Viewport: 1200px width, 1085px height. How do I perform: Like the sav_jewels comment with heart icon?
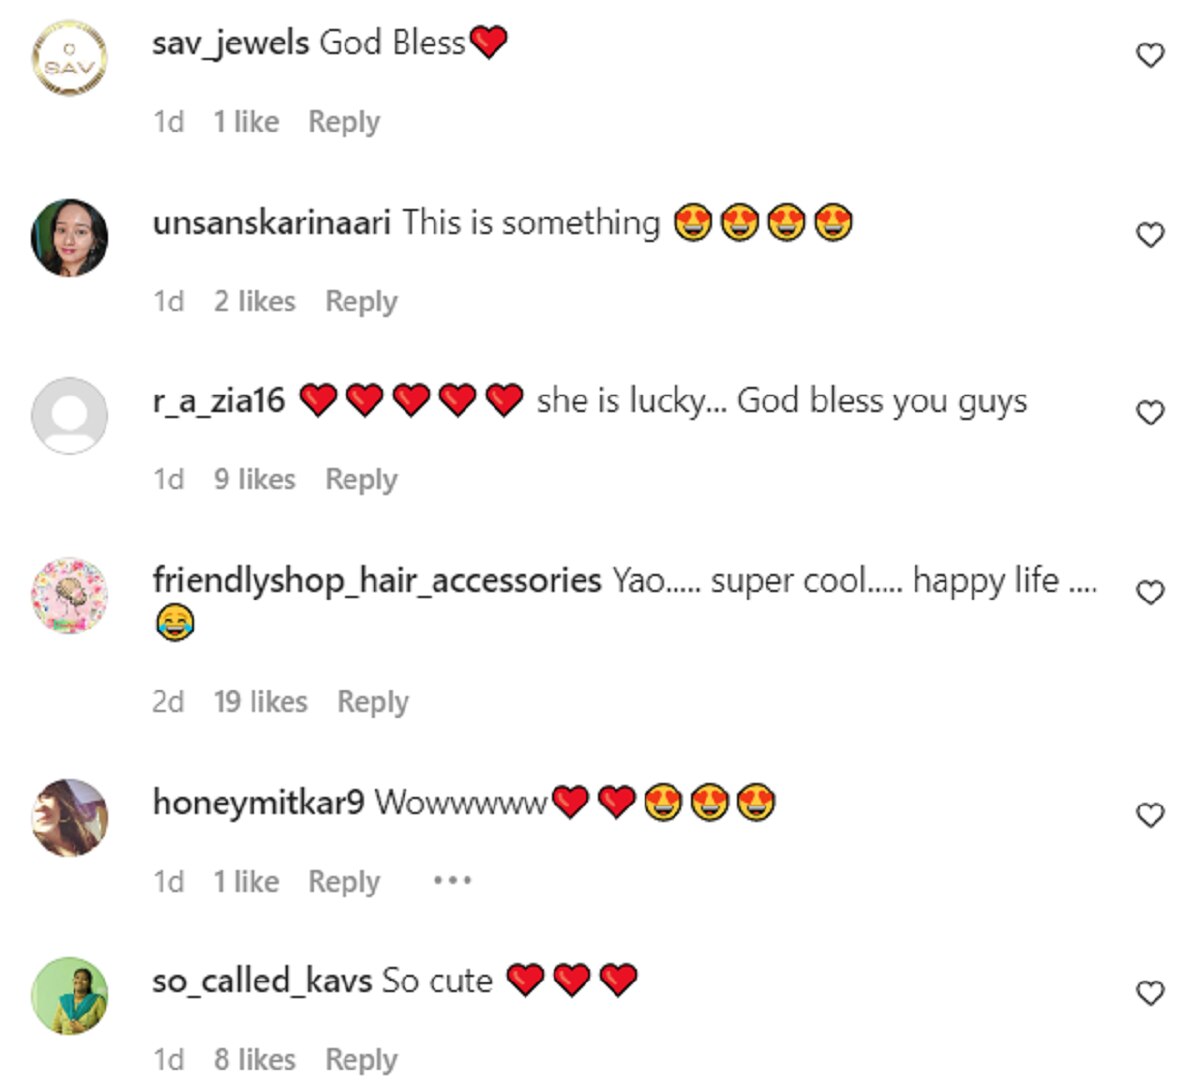click(1151, 55)
